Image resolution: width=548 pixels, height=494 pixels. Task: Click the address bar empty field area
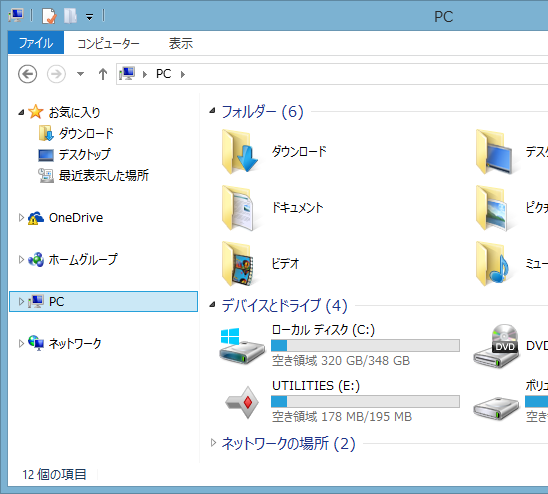(x=367, y=74)
